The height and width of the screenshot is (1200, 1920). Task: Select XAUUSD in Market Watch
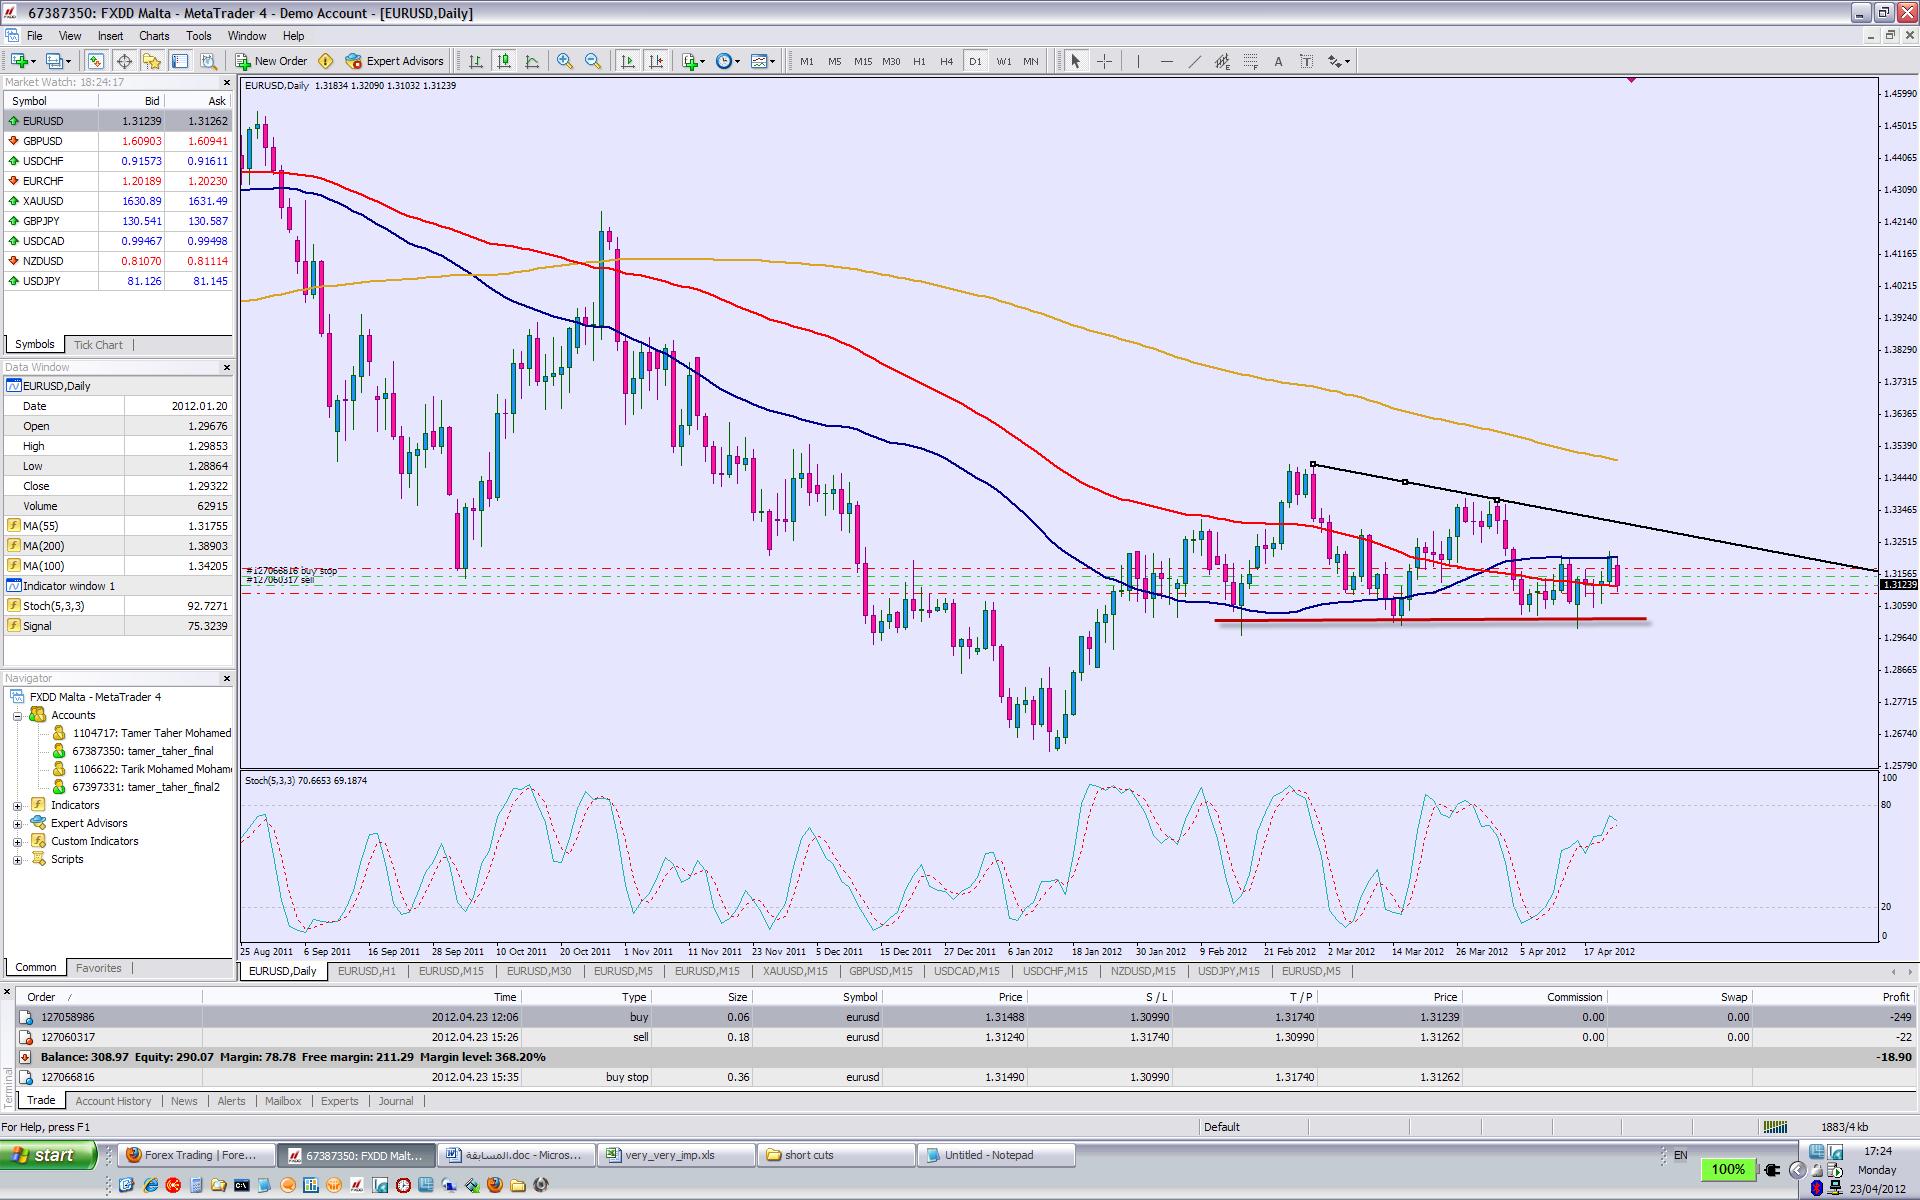(x=118, y=201)
